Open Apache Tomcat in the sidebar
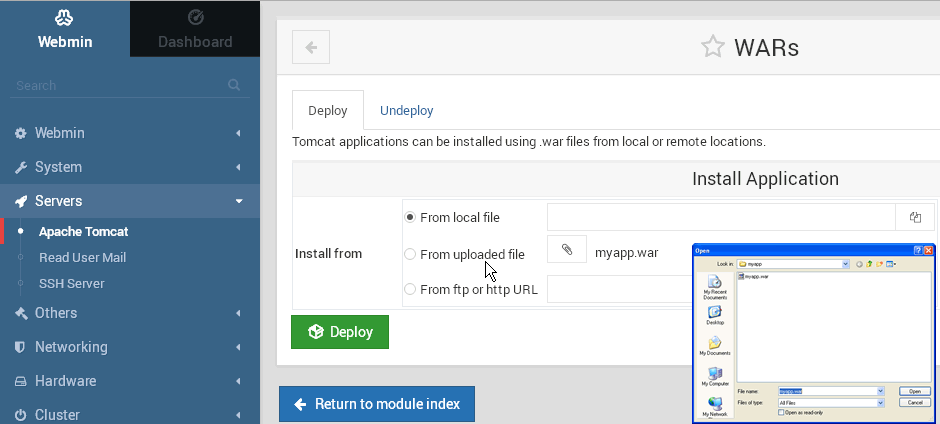 pyautogui.click(x=83, y=231)
